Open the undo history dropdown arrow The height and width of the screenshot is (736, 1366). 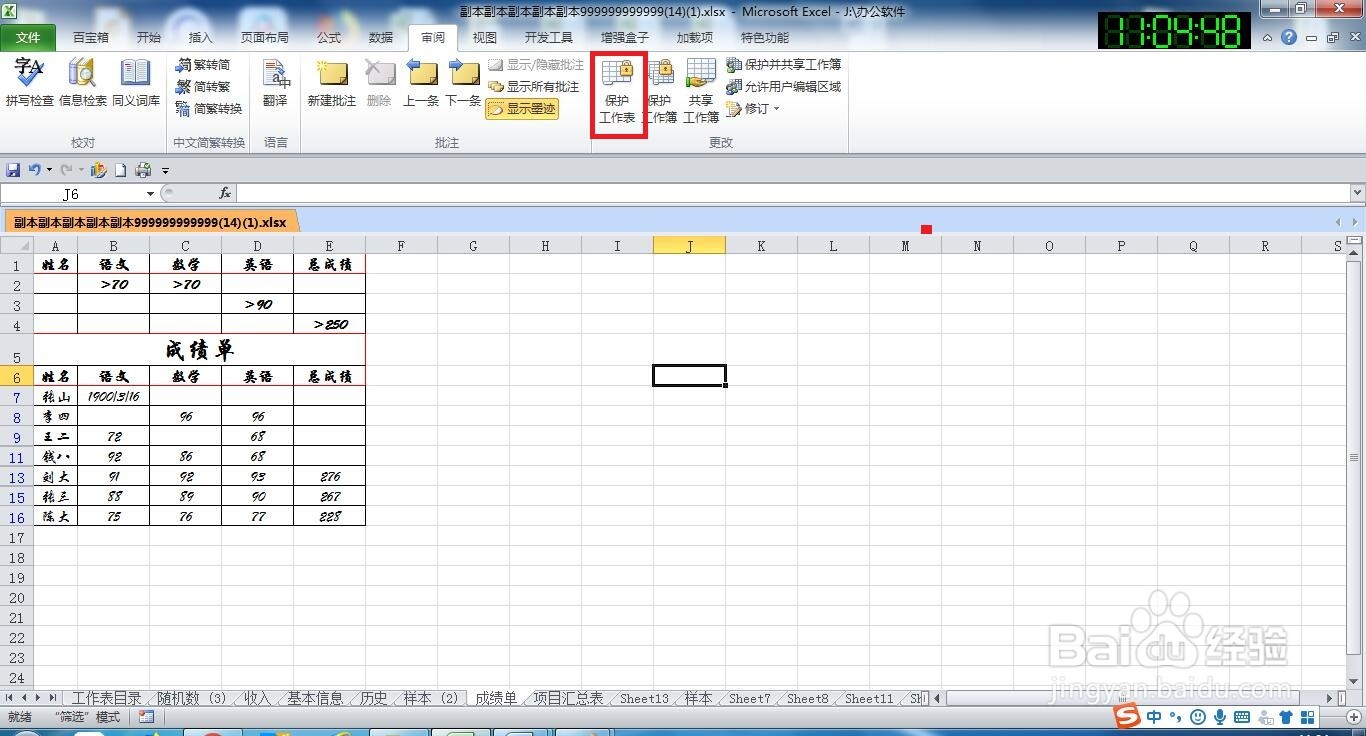click(x=49, y=170)
